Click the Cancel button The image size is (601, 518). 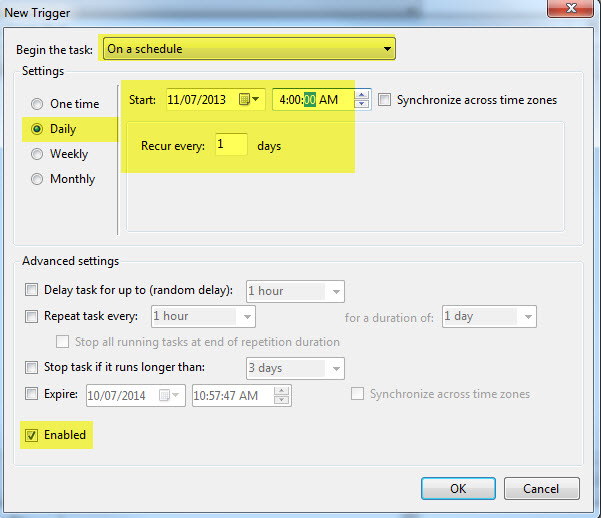[541, 489]
